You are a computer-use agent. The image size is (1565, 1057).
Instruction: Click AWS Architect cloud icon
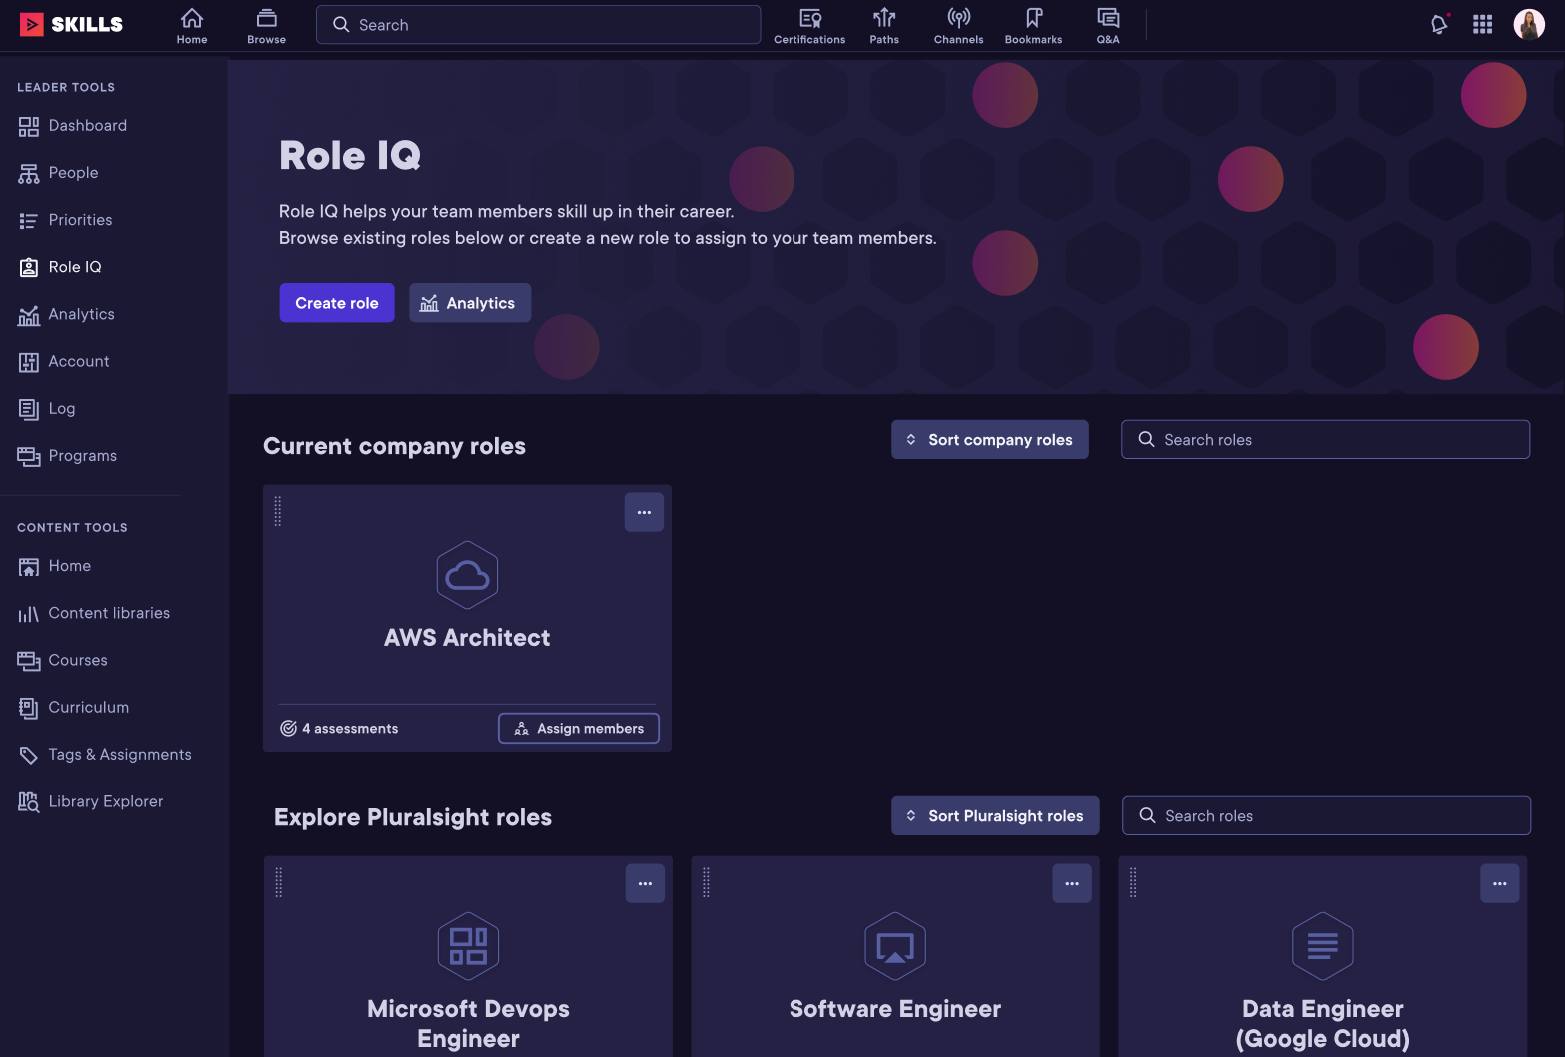pyautogui.click(x=467, y=575)
